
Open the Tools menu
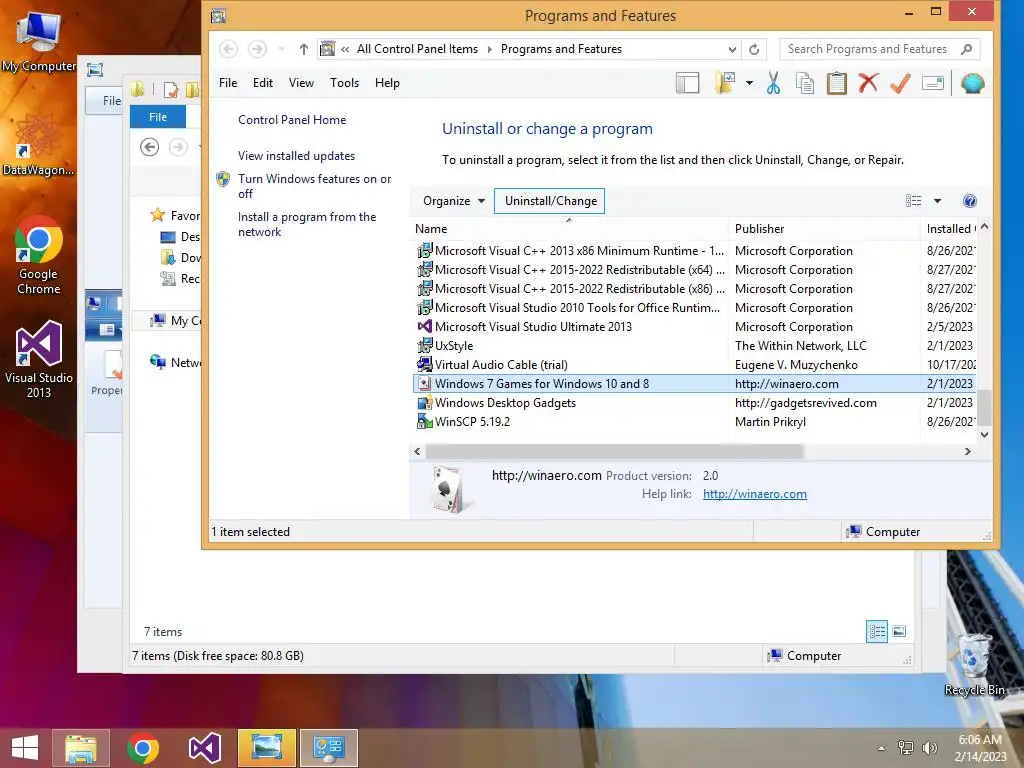(x=344, y=83)
